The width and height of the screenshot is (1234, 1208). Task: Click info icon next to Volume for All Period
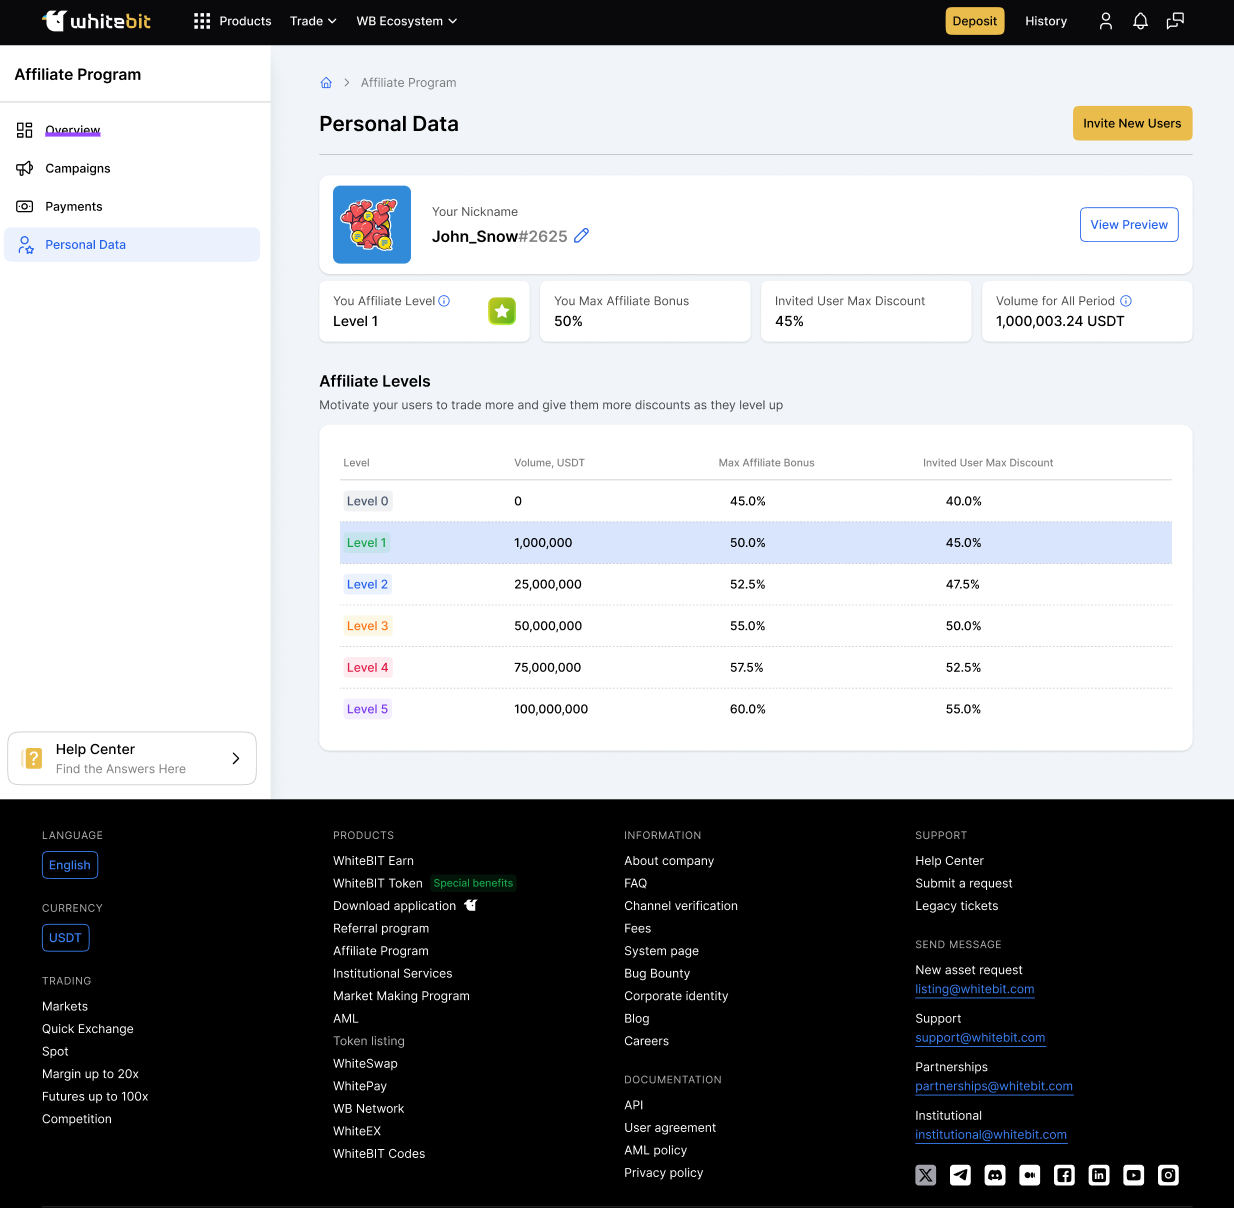(x=1126, y=301)
